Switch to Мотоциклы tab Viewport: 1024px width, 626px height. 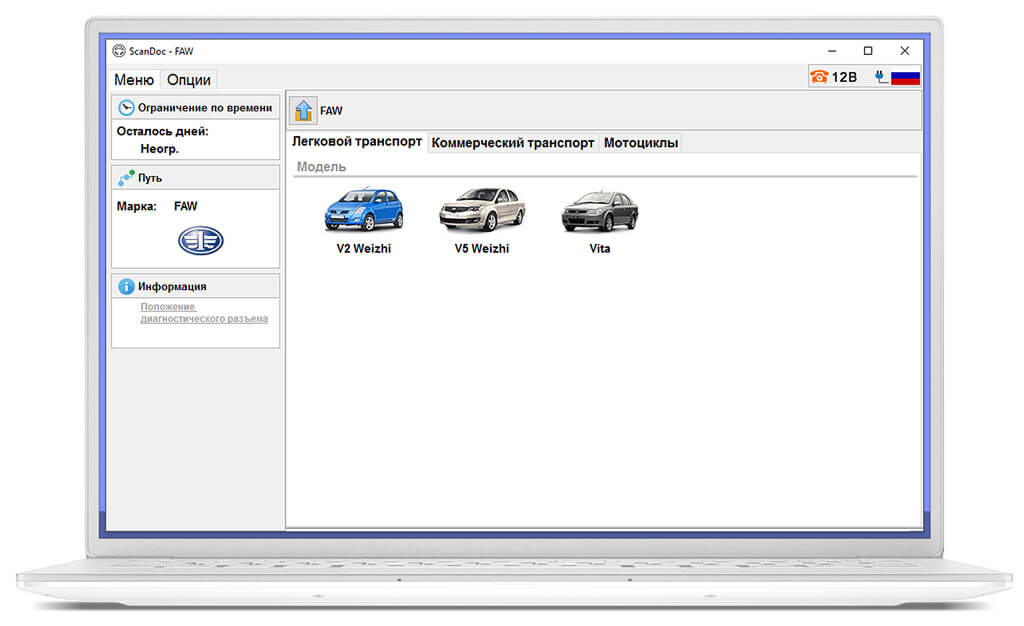point(641,143)
